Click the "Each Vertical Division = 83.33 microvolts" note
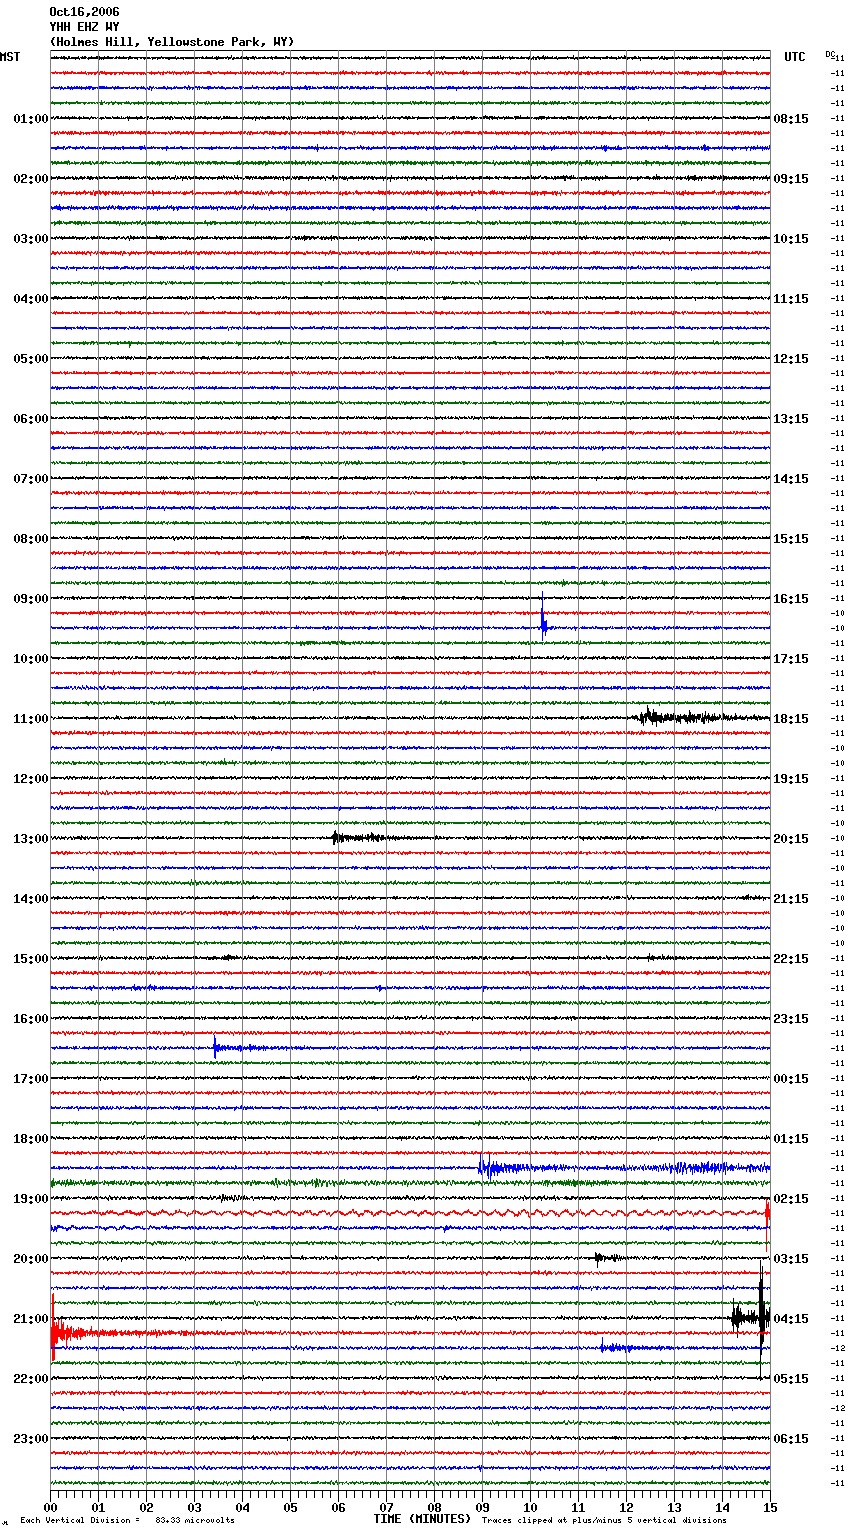The height and width of the screenshot is (1534, 850). 127,1521
